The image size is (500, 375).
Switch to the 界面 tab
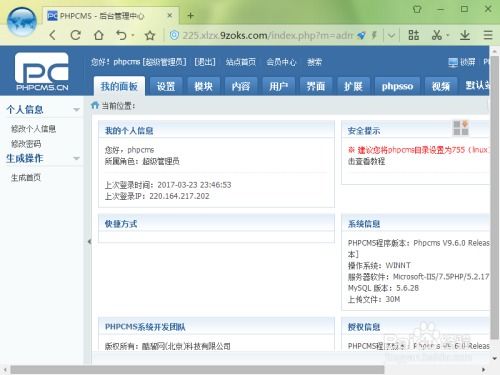pyautogui.click(x=316, y=86)
